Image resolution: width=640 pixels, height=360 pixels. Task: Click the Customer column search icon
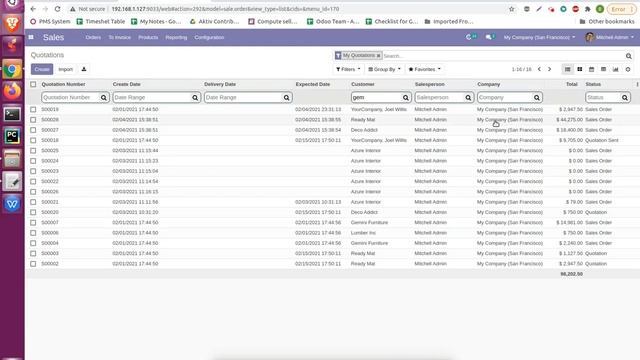[x=406, y=98]
